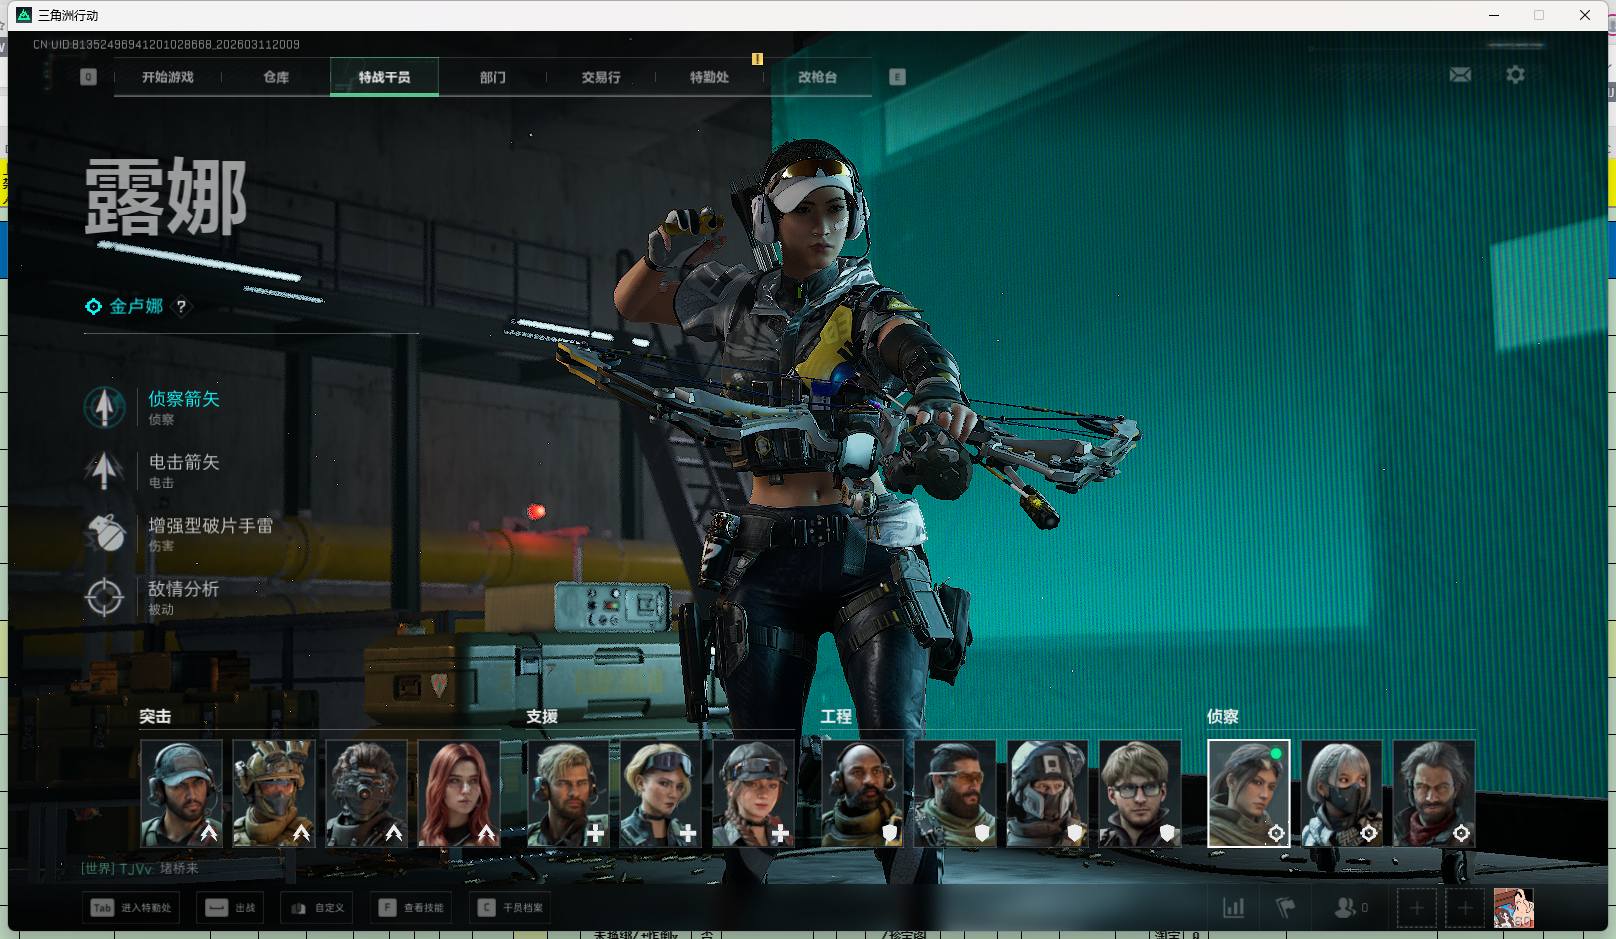Click the first empty squad slot plus

(1416, 908)
